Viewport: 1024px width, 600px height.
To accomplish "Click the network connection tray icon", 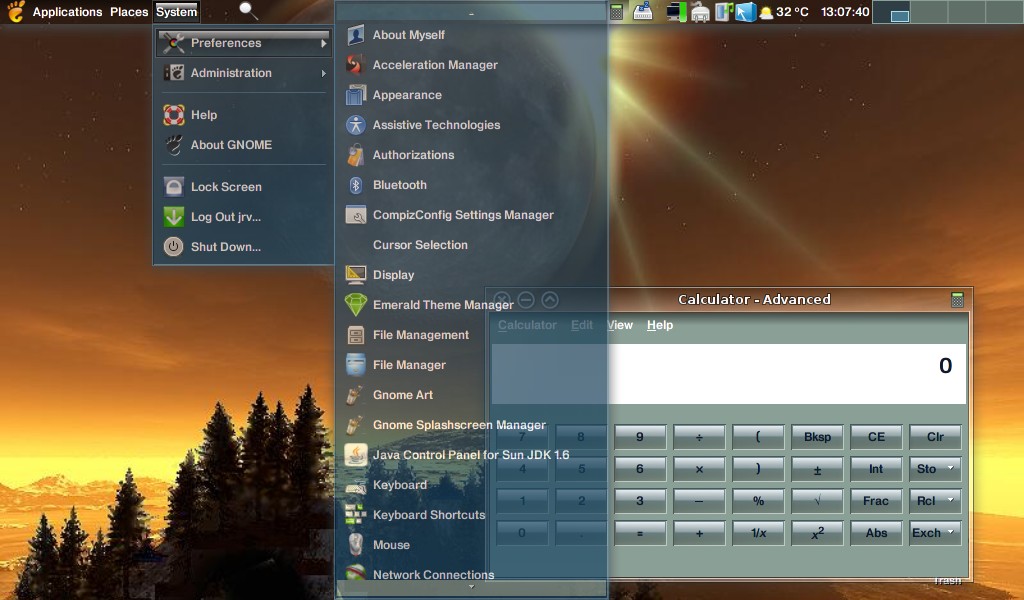I will 700,12.
